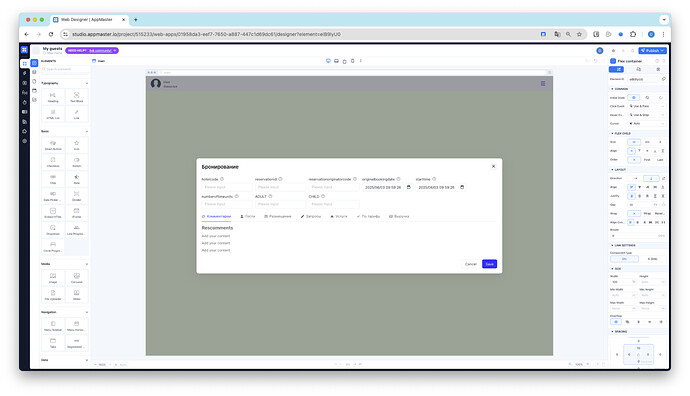
Task: Click the blue Save button
Action: coord(489,264)
